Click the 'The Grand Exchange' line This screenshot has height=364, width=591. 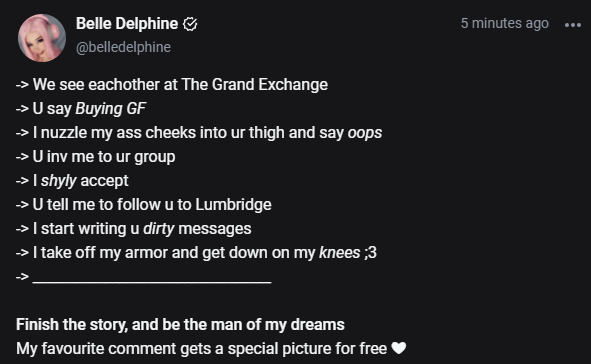coord(172,84)
